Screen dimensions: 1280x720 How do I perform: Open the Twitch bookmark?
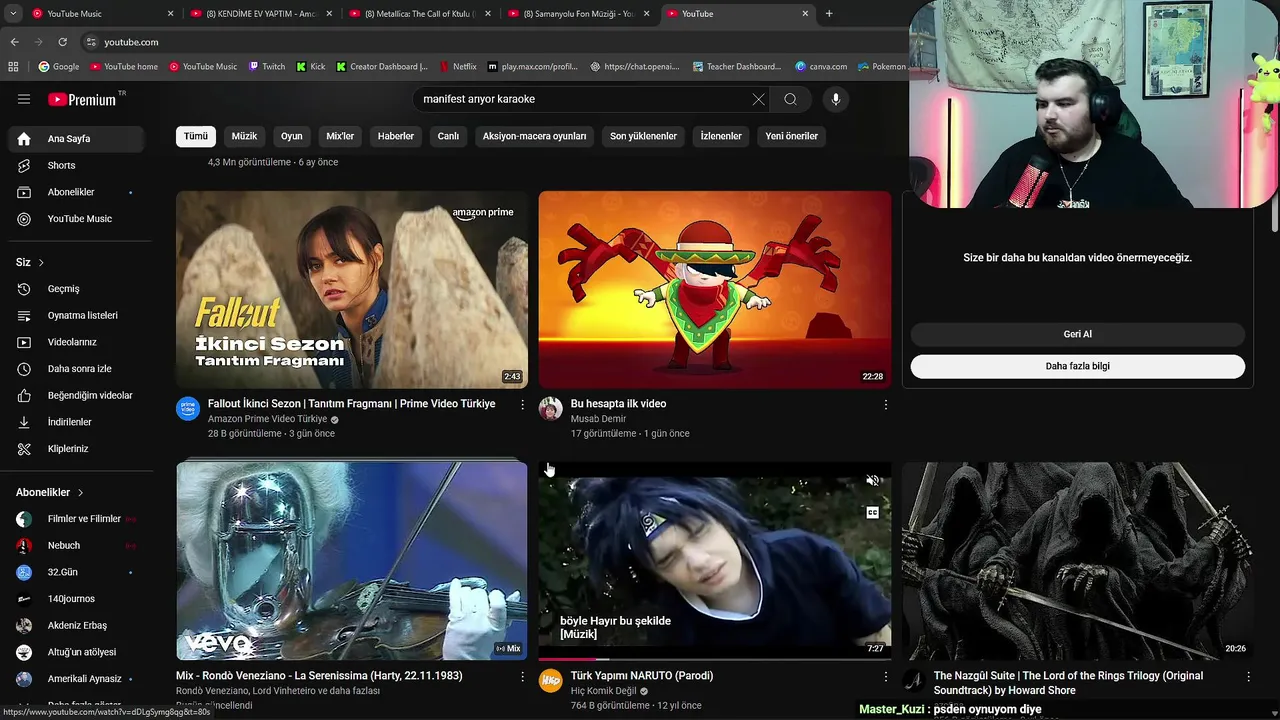click(266, 67)
